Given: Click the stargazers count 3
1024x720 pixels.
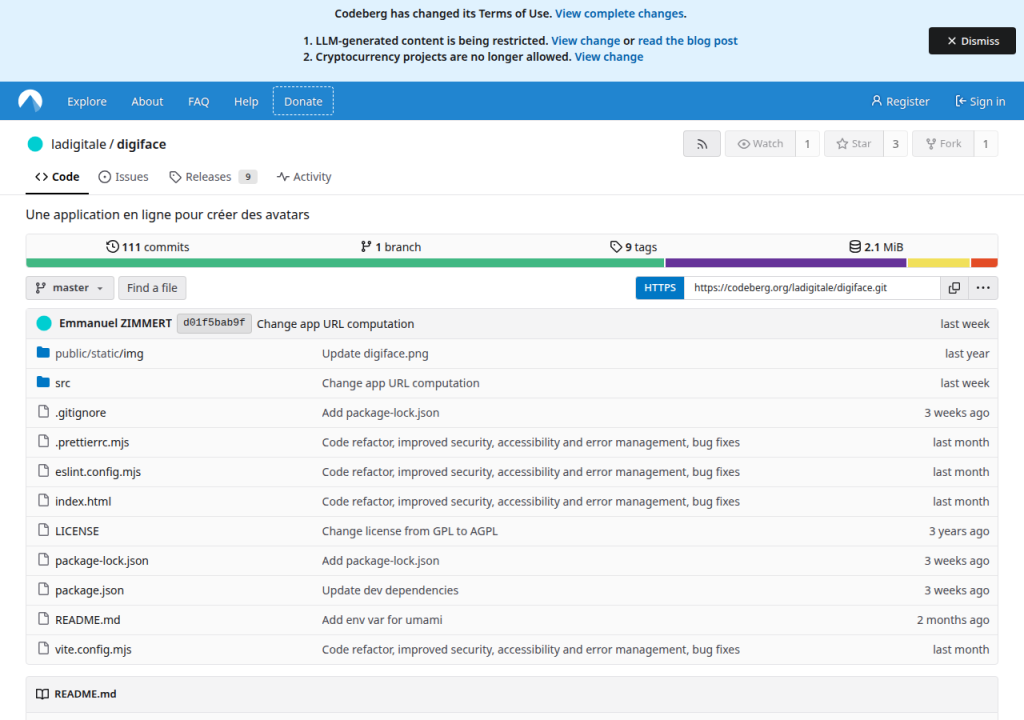Looking at the screenshot, I should point(895,144).
